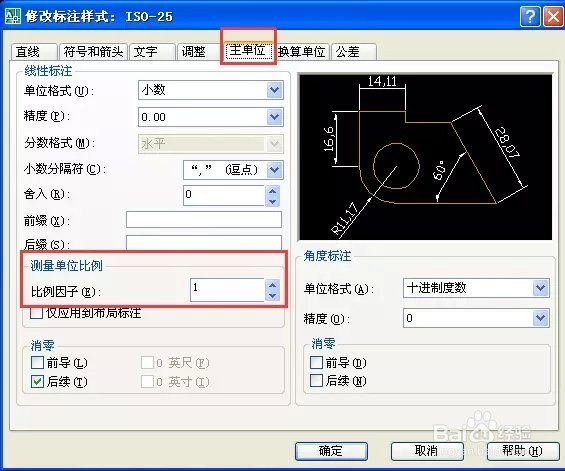Click the 舍入(R) input field
Viewport: 565px width, 471px height.
click(x=224, y=195)
